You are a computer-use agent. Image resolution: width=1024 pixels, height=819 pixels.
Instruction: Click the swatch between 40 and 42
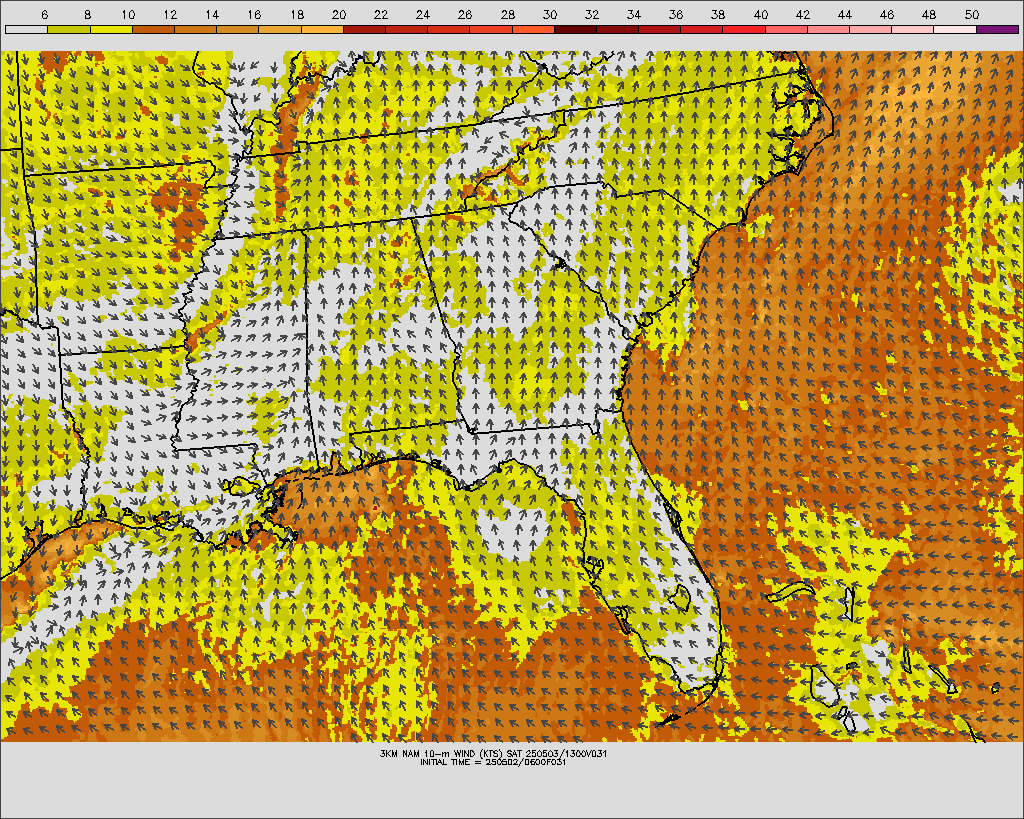pyautogui.click(x=786, y=29)
